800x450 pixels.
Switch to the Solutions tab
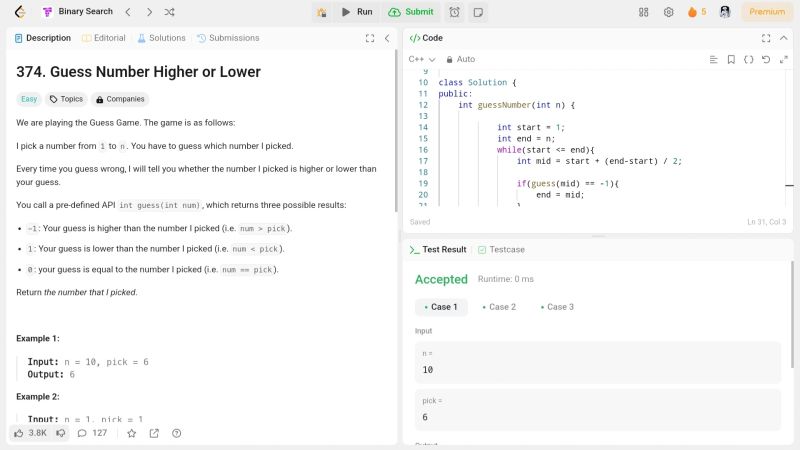[x=161, y=38]
